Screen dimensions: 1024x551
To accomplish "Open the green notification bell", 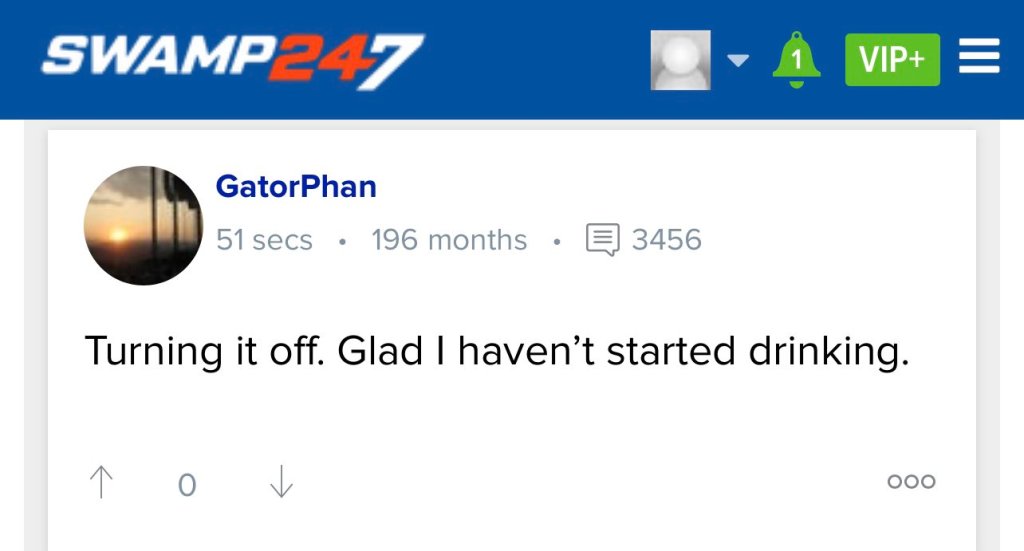I will [796, 60].
